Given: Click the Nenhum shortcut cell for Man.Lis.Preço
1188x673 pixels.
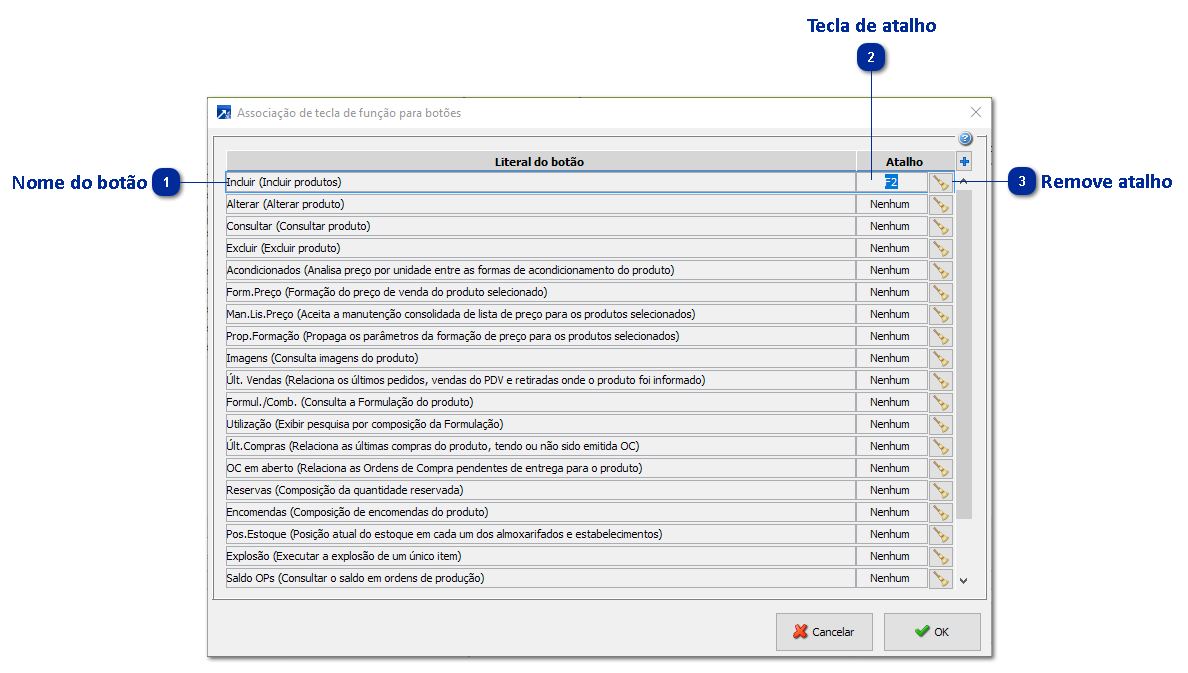Looking at the screenshot, I should click(892, 315).
